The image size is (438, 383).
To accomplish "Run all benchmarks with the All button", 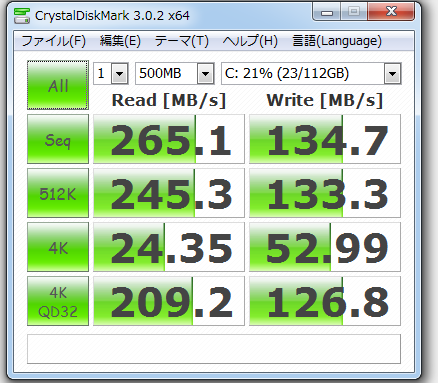I will coord(58,85).
